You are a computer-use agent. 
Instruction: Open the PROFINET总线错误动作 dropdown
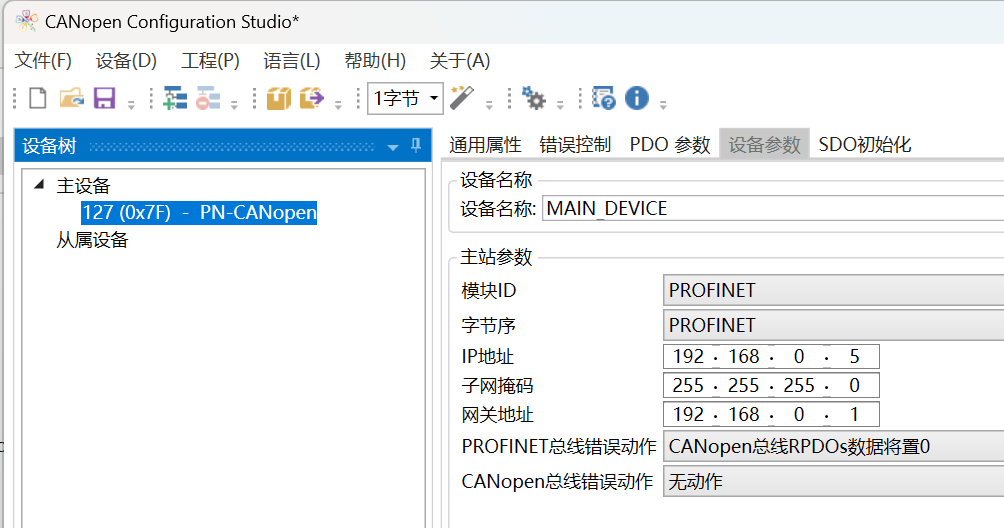[x=833, y=446]
